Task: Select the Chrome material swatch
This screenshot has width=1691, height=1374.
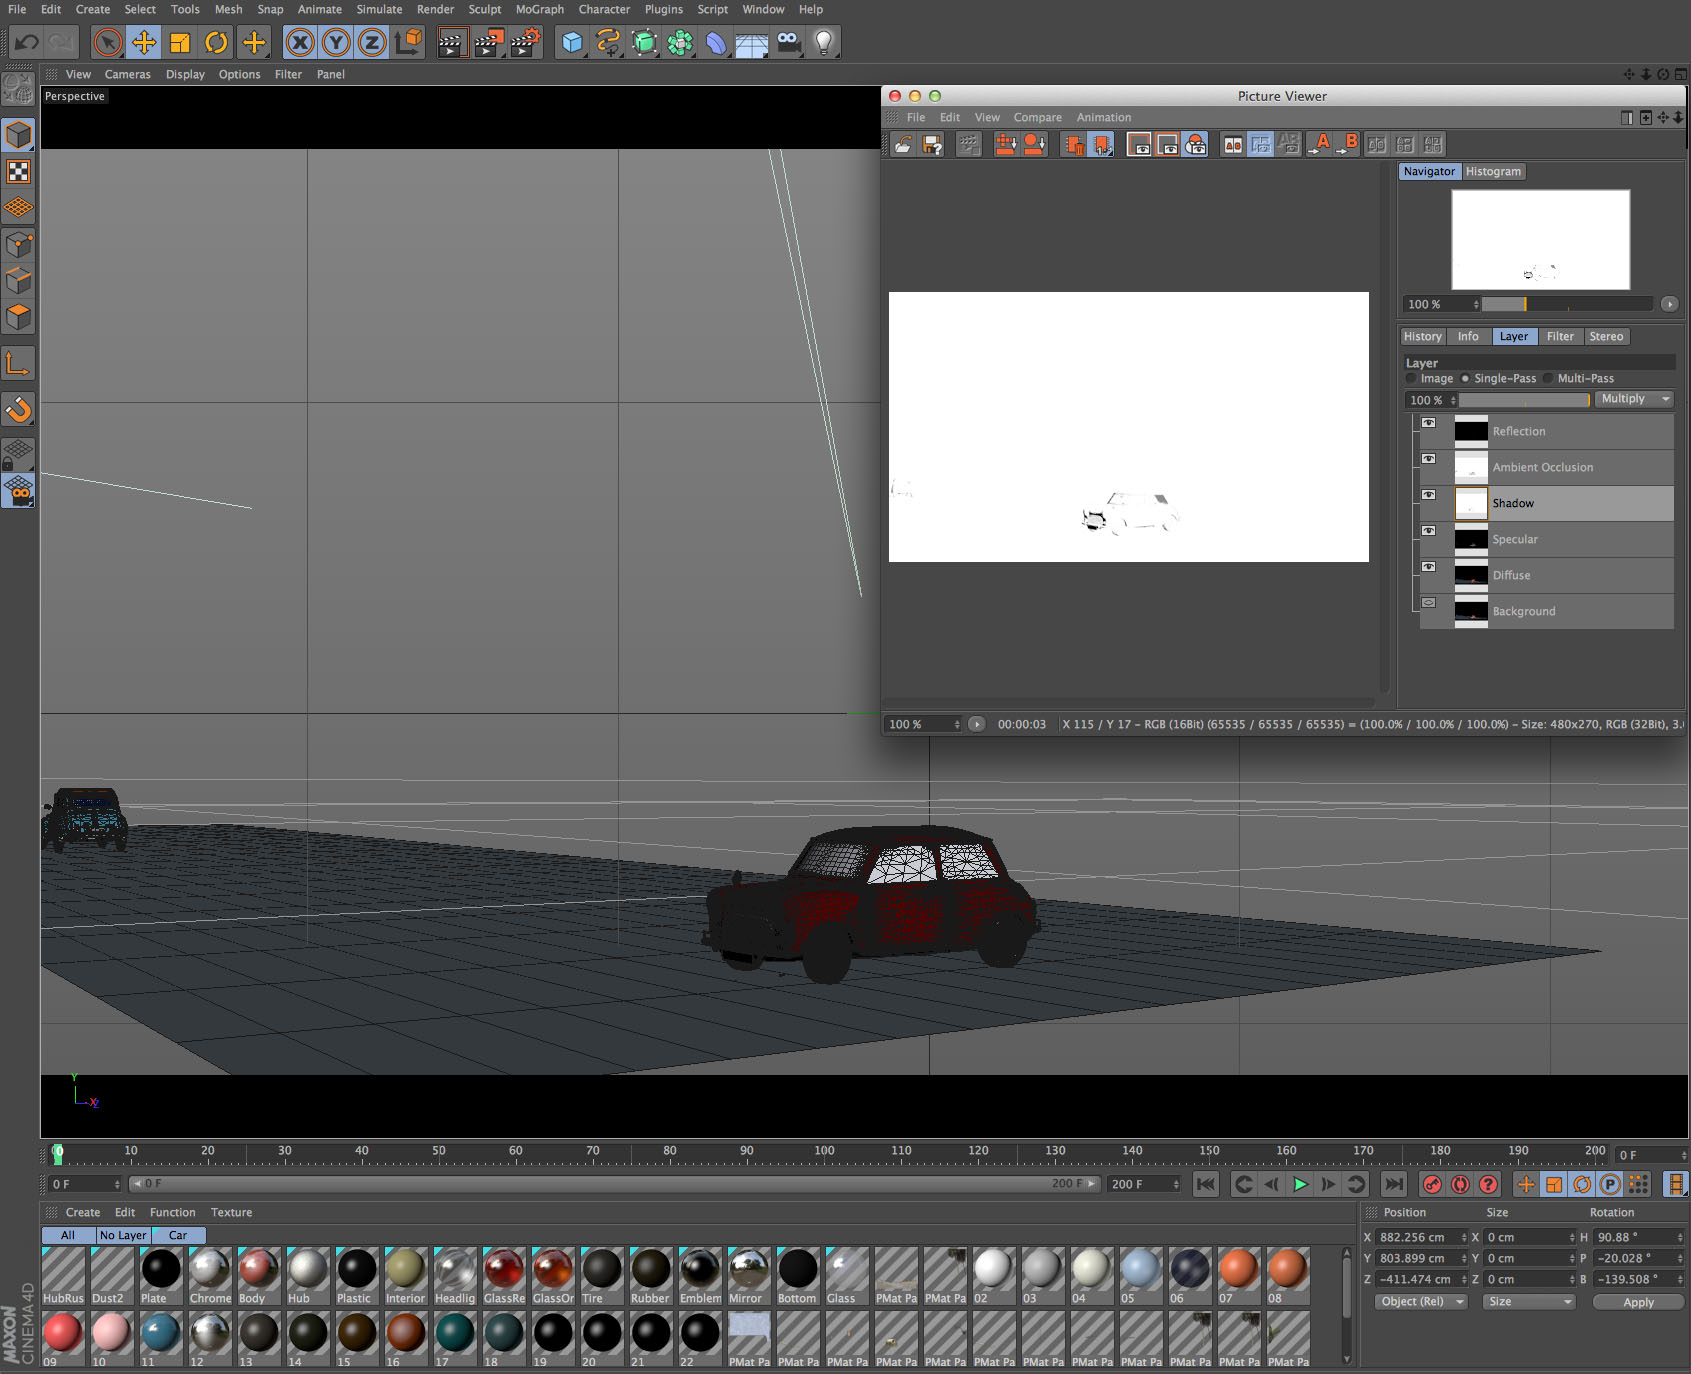Action: (x=210, y=1270)
